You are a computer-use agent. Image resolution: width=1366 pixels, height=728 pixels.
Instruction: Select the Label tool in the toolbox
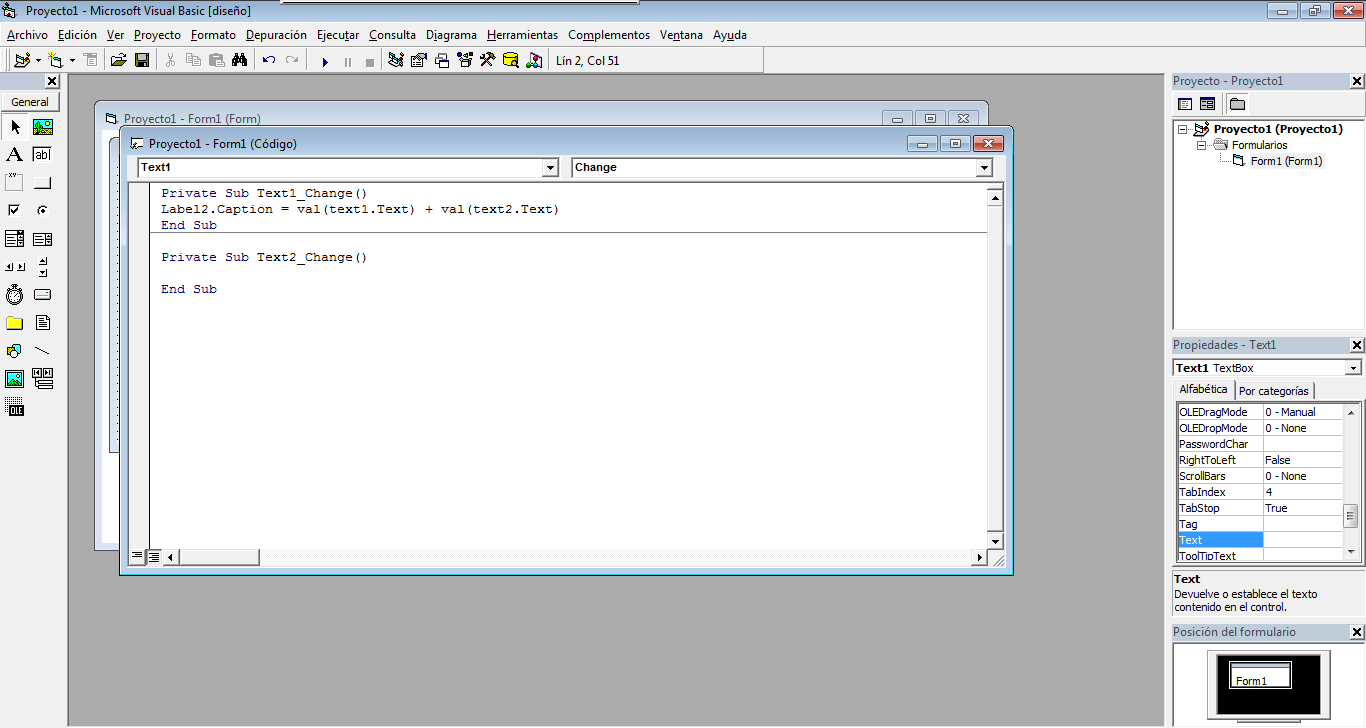tap(14, 154)
